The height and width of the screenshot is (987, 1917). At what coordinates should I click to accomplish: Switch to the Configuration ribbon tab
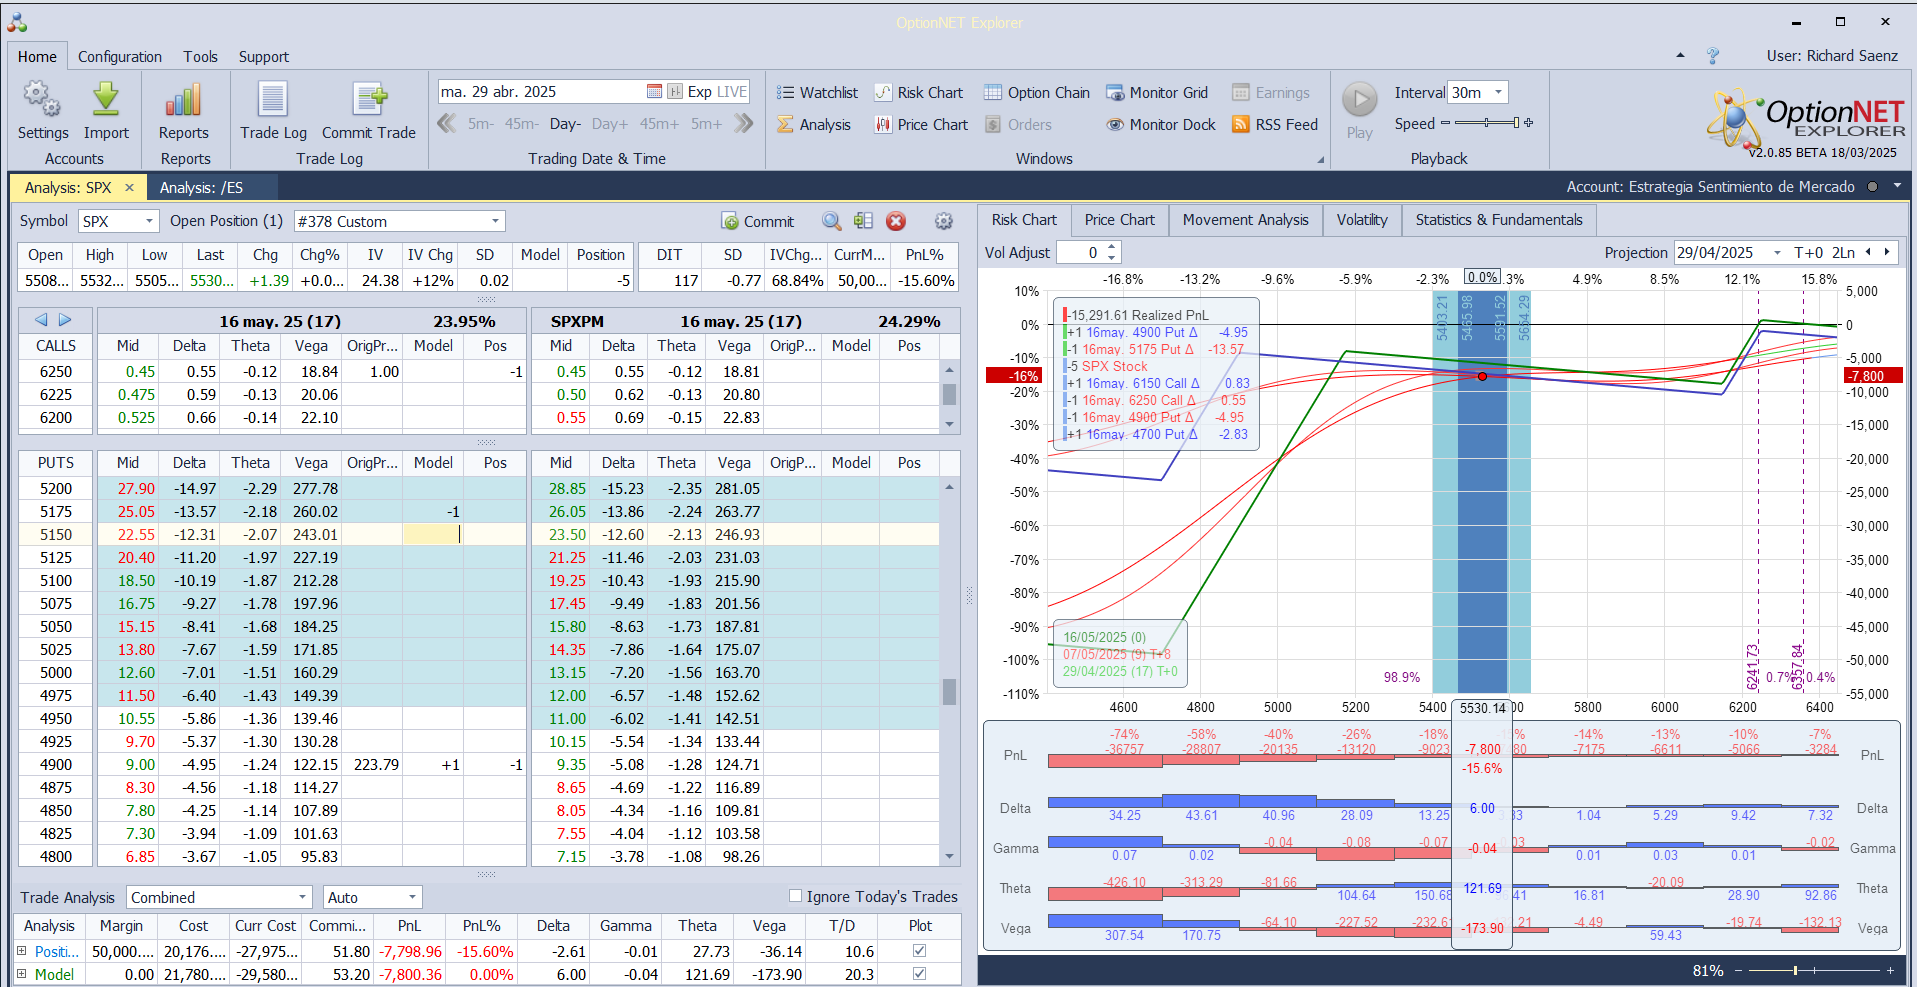coord(120,57)
